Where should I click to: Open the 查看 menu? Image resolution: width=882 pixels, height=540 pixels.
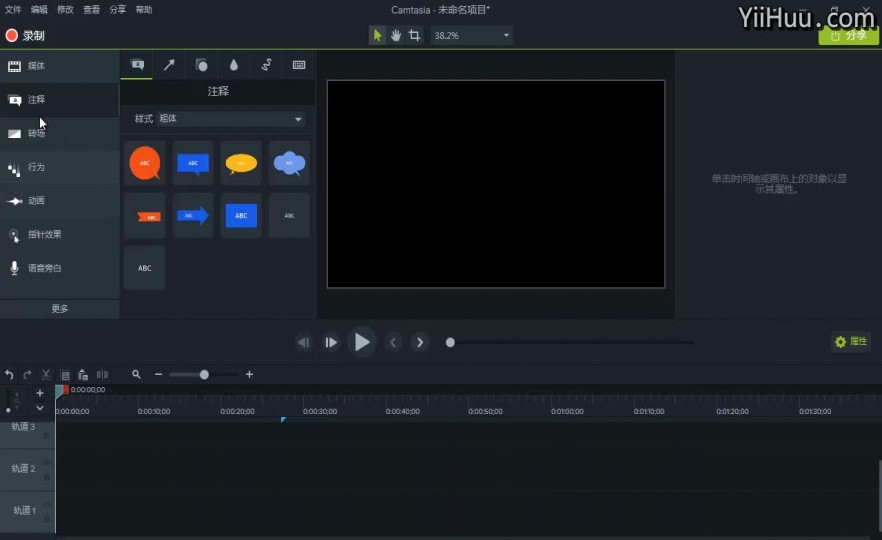[92, 10]
